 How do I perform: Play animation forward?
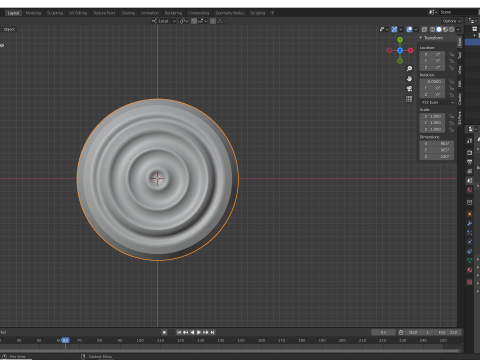199,332
